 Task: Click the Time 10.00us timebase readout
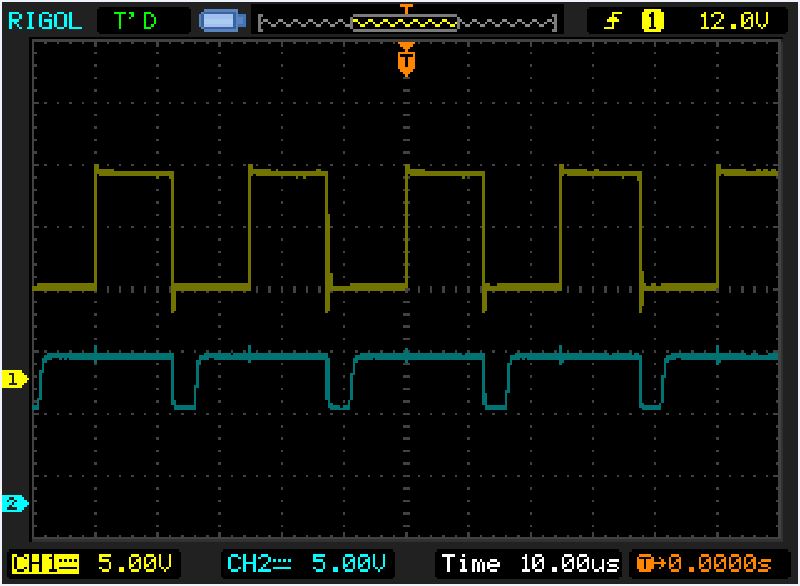pos(530,564)
